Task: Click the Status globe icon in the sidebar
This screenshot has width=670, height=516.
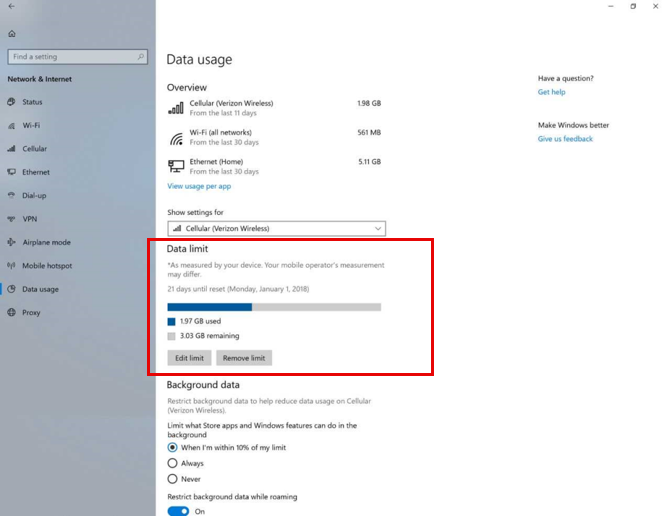Action: (12, 102)
